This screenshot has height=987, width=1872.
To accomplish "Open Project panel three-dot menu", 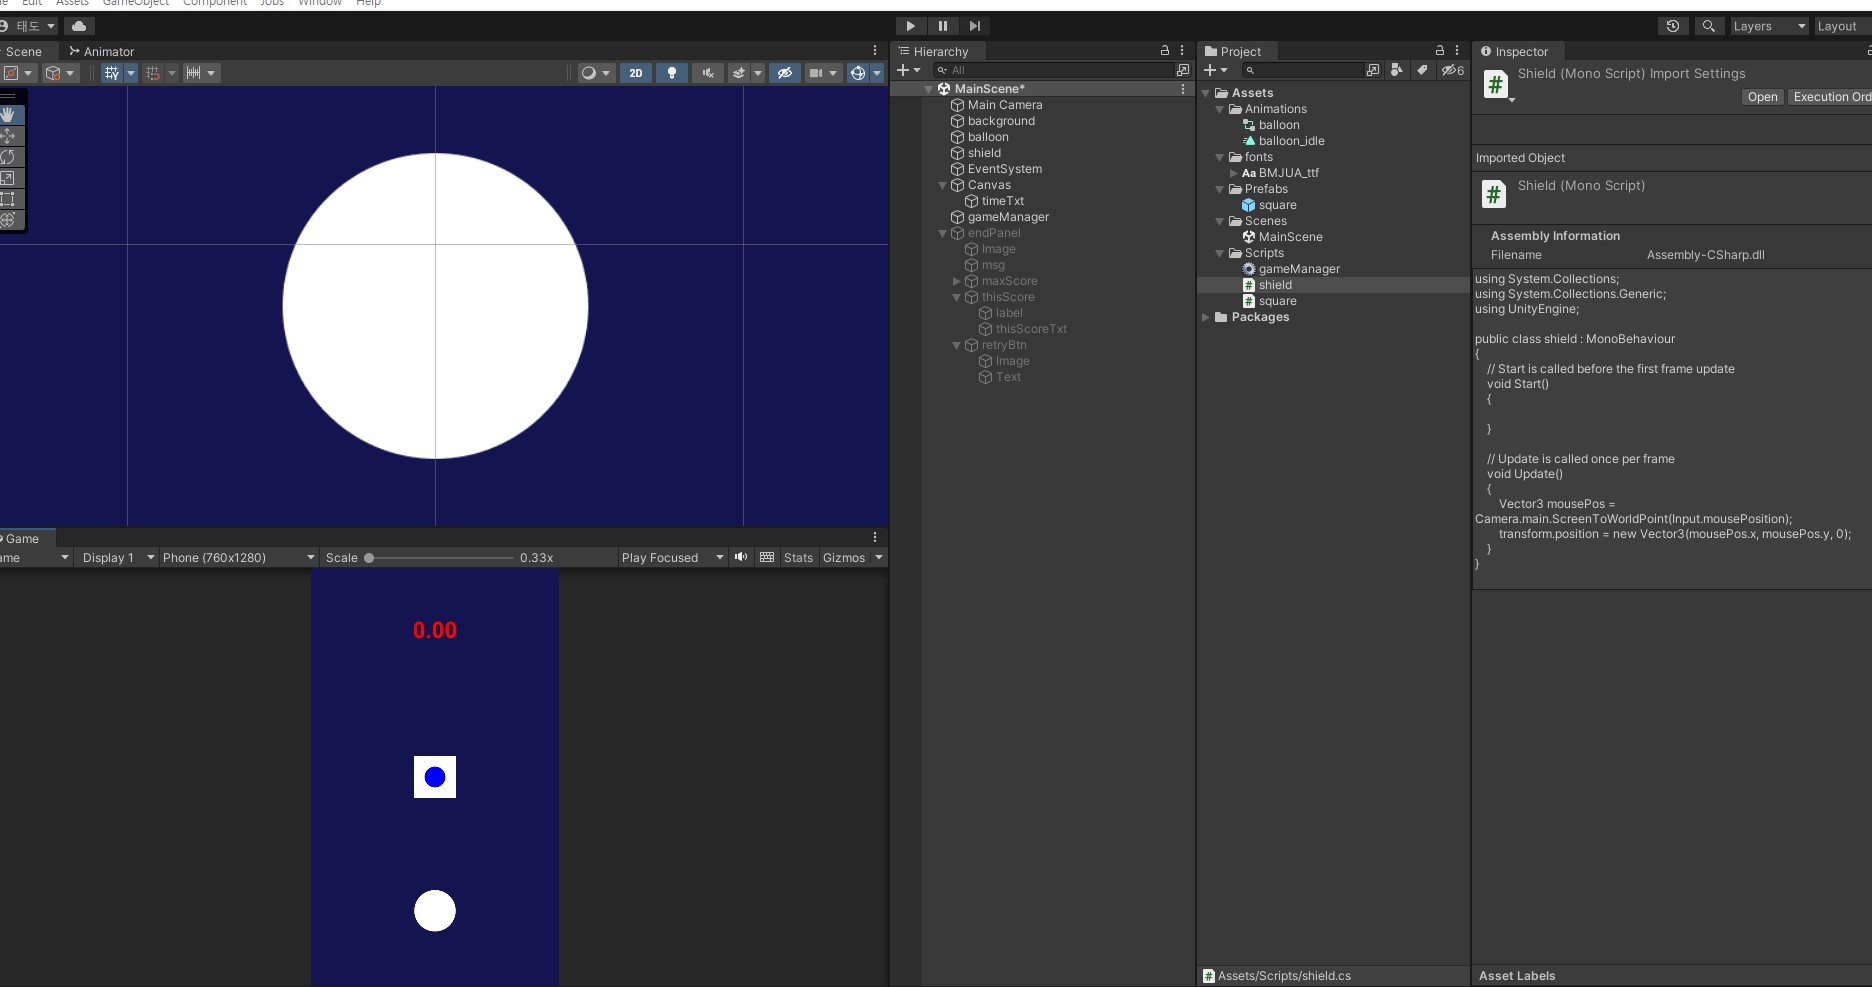I will click(1457, 50).
